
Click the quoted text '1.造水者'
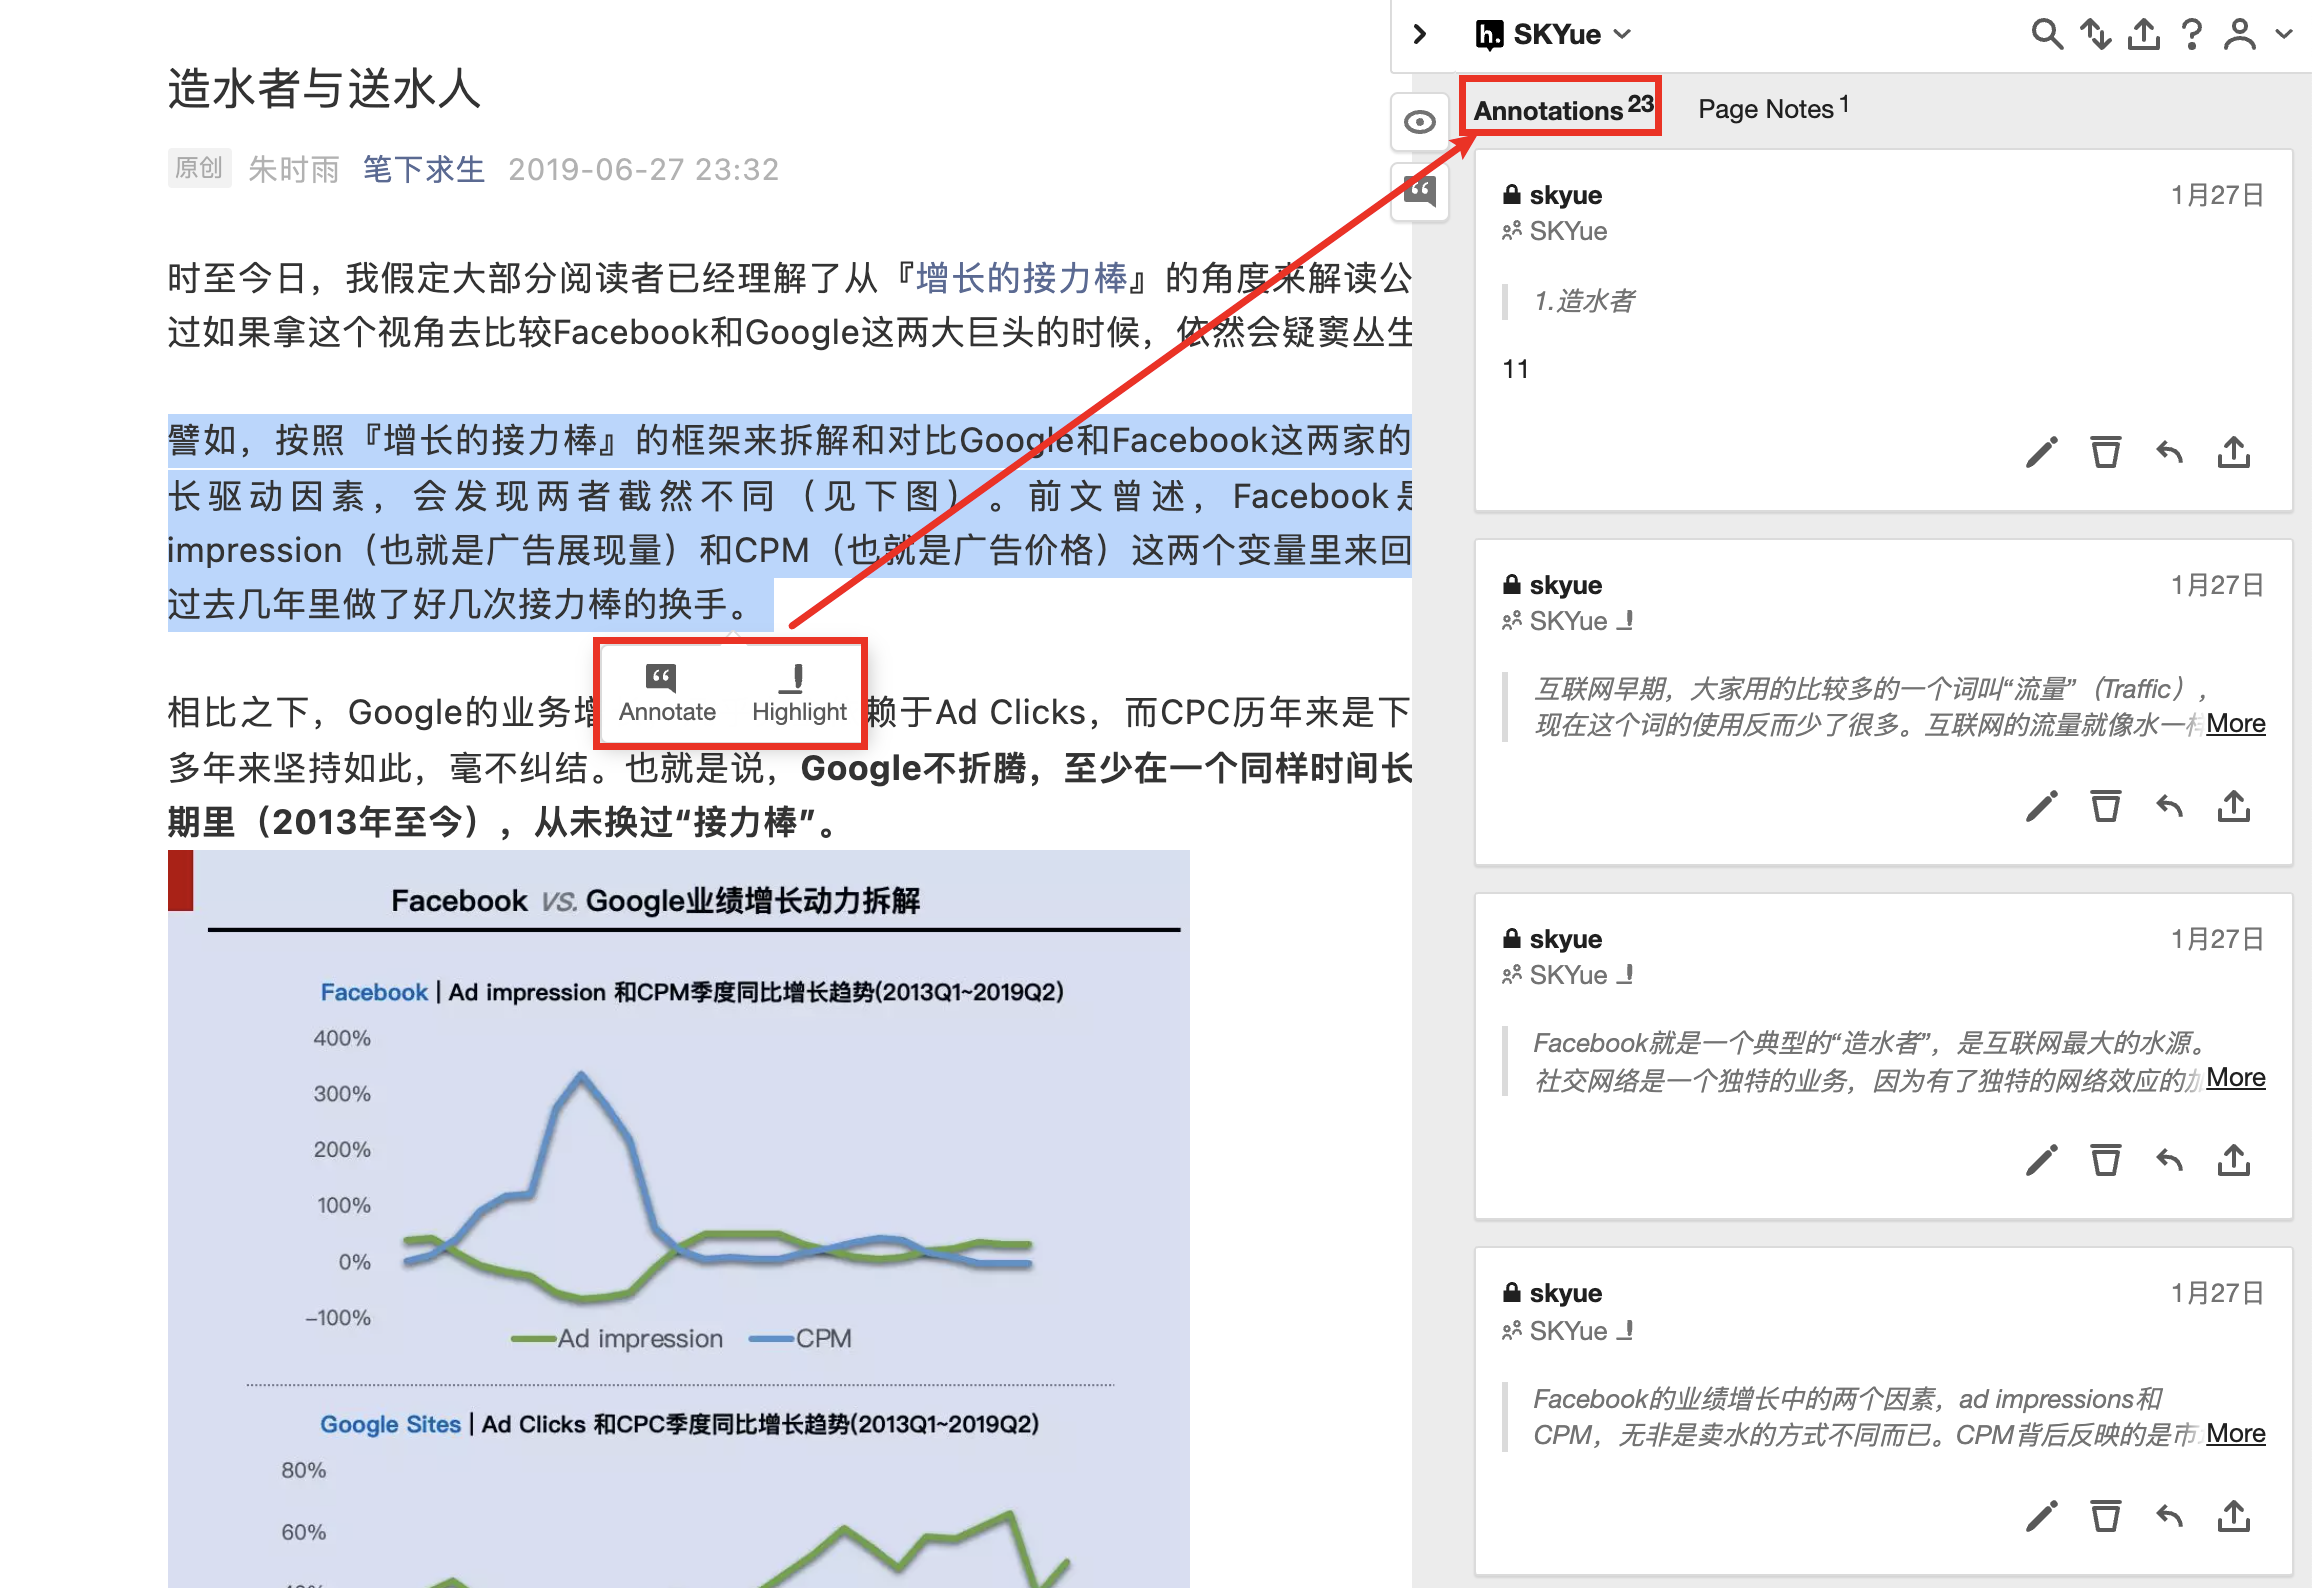click(x=1585, y=300)
